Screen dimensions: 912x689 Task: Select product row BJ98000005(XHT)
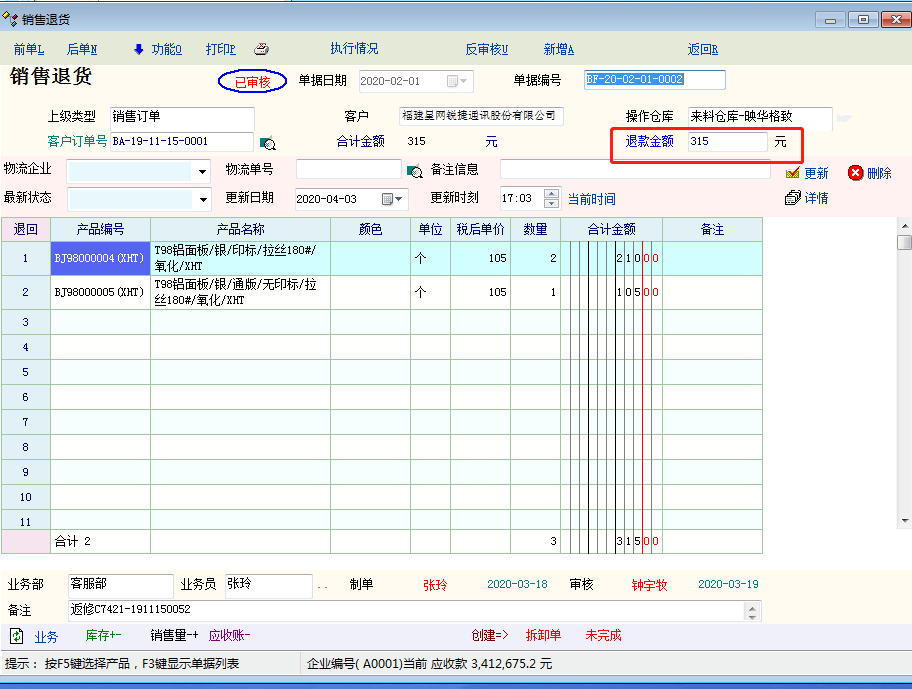(x=100, y=293)
